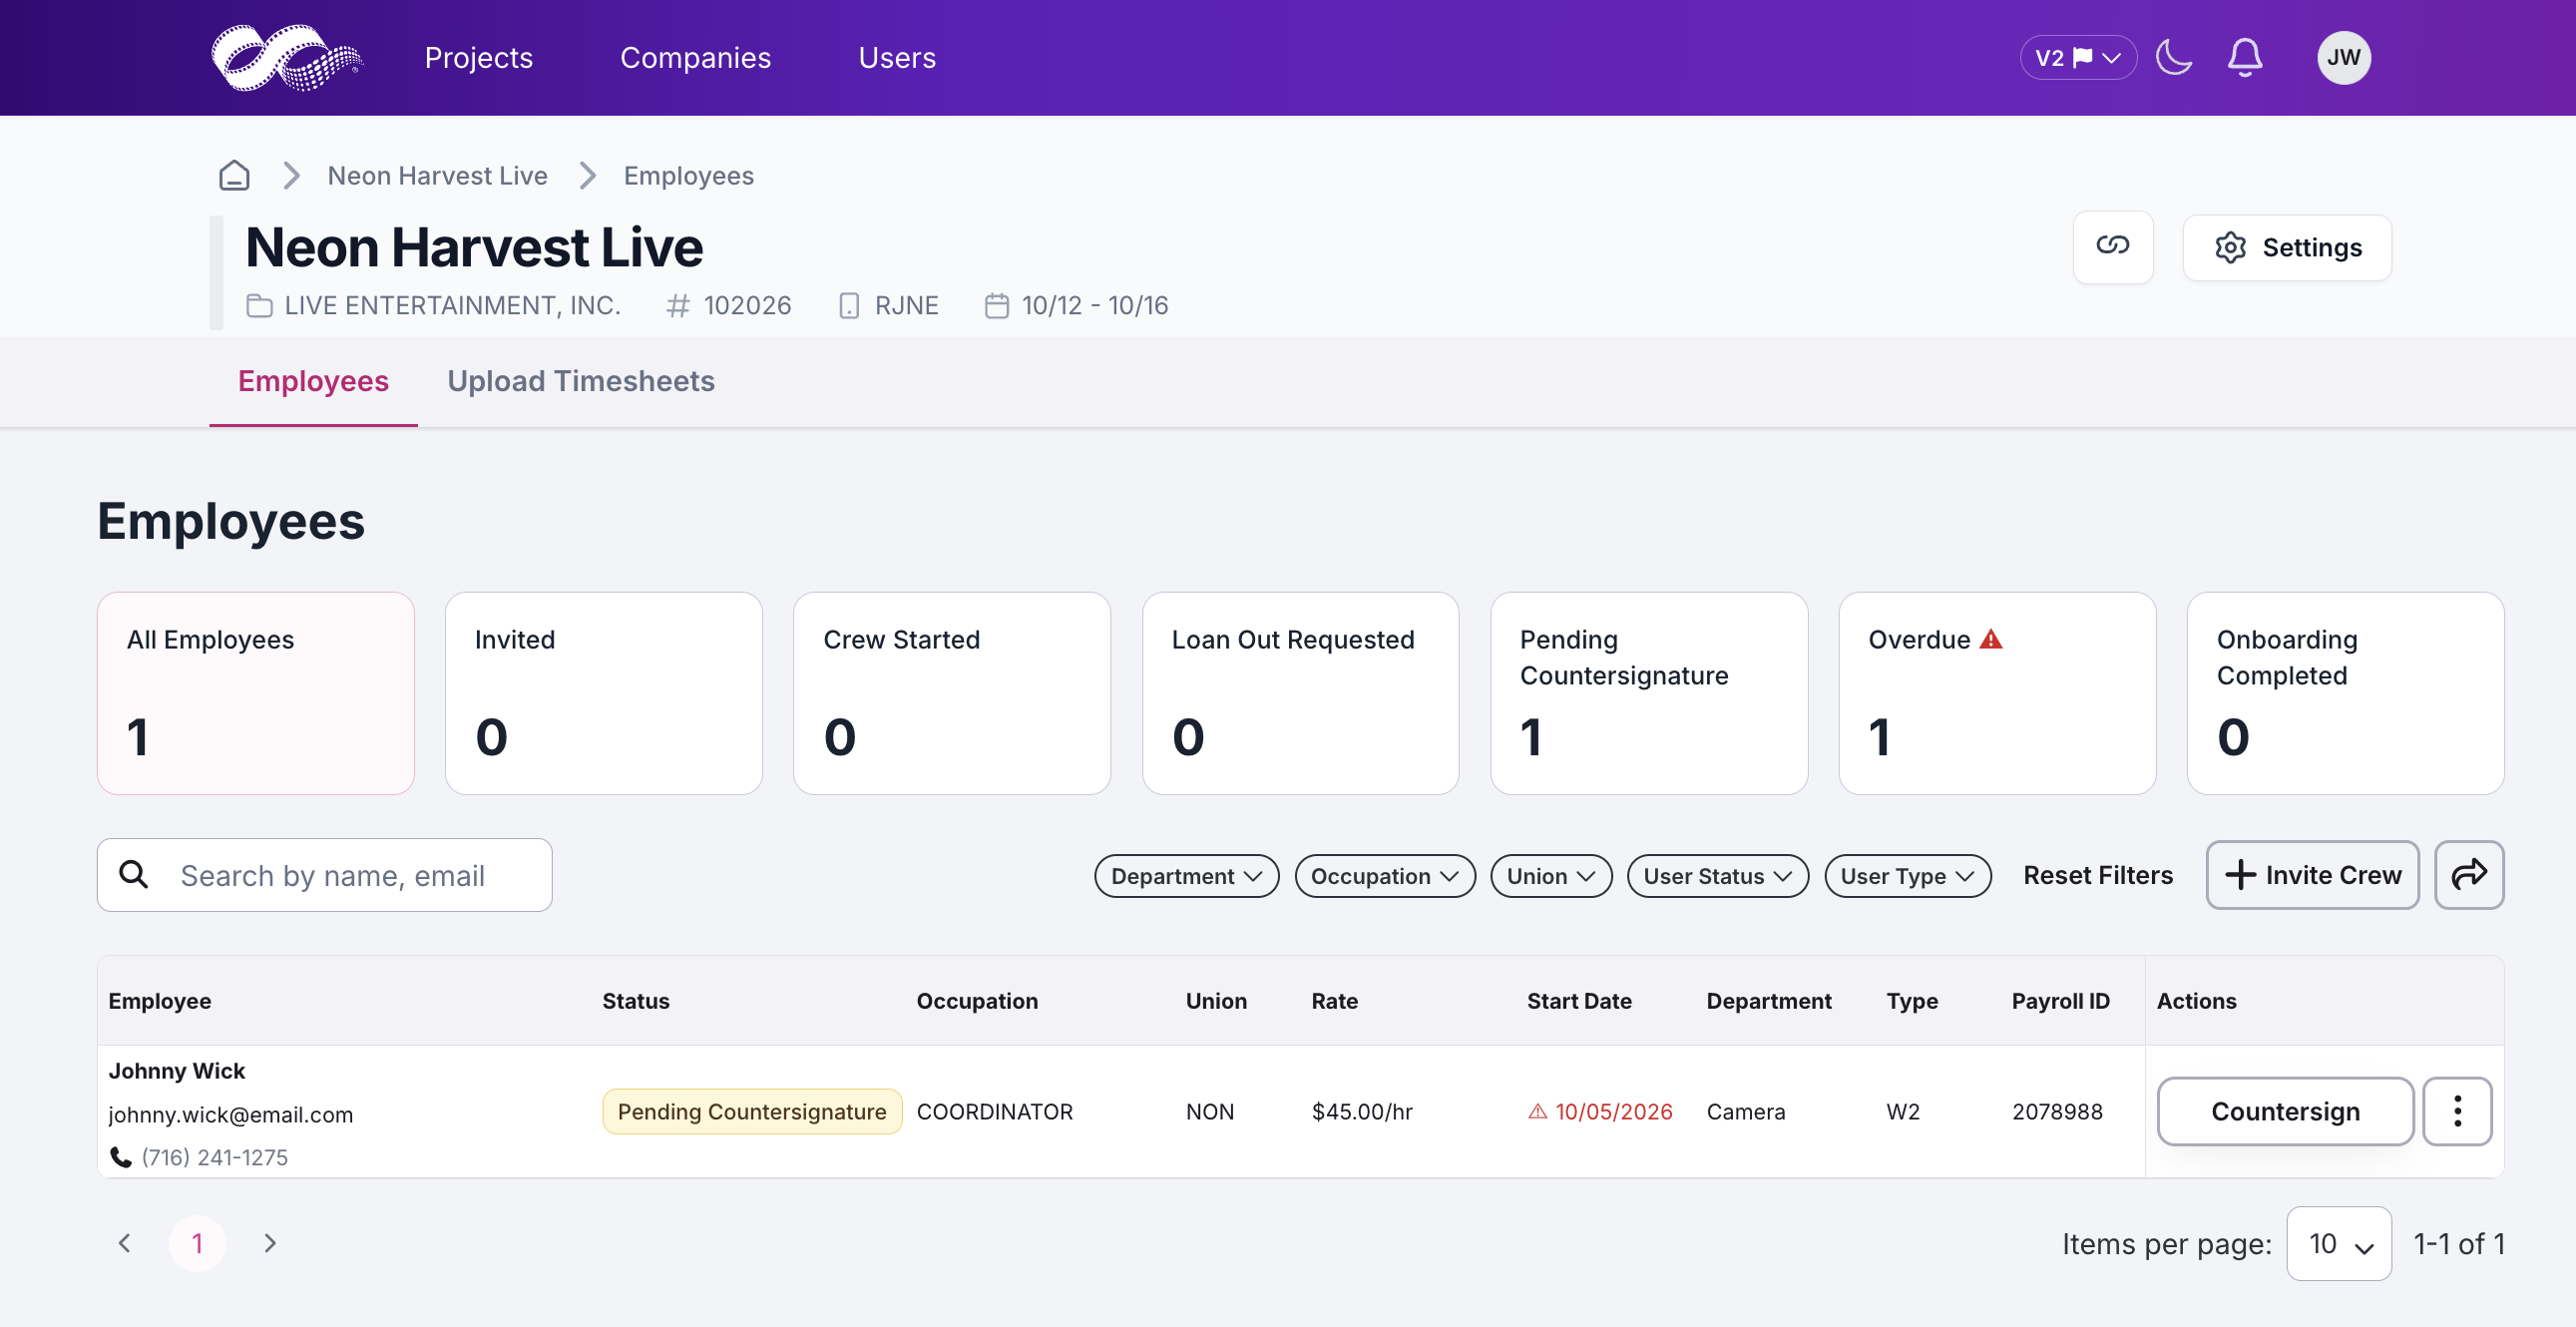Click the infinity logo in header
Viewport: 2576px width, 1327px height.
pyautogui.click(x=287, y=58)
